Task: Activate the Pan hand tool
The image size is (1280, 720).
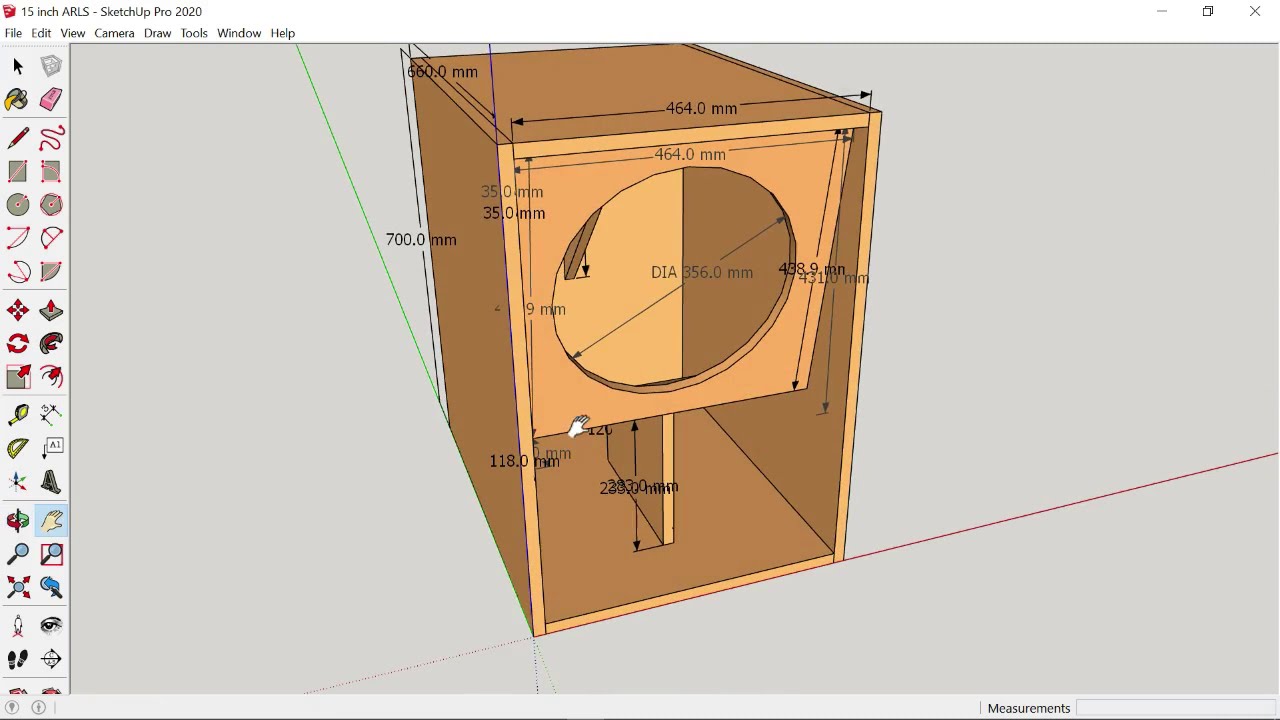Action: tap(51, 520)
